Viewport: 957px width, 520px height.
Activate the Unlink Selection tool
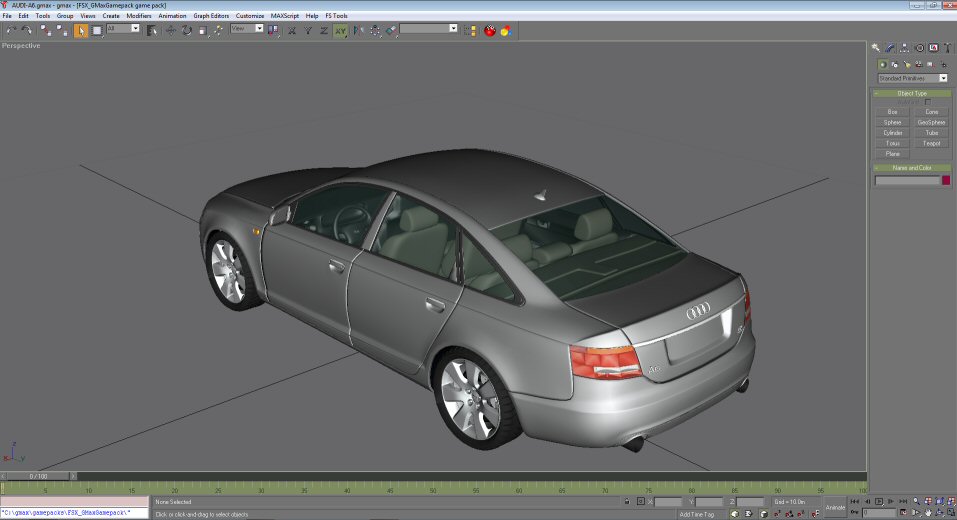pos(62,30)
